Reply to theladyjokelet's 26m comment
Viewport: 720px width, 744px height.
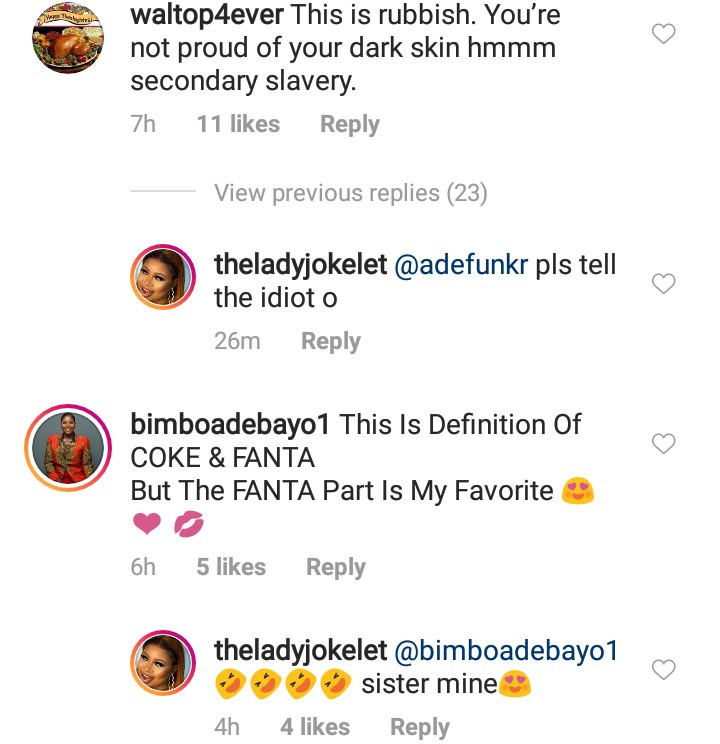pyautogui.click(x=330, y=341)
